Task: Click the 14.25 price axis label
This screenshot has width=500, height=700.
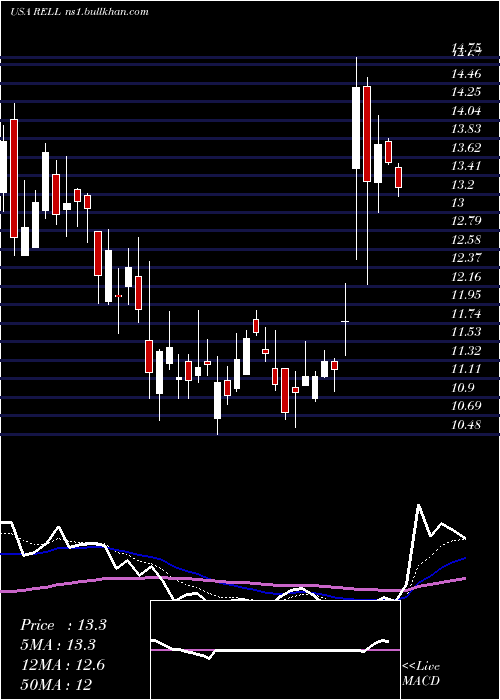Action: (467, 92)
